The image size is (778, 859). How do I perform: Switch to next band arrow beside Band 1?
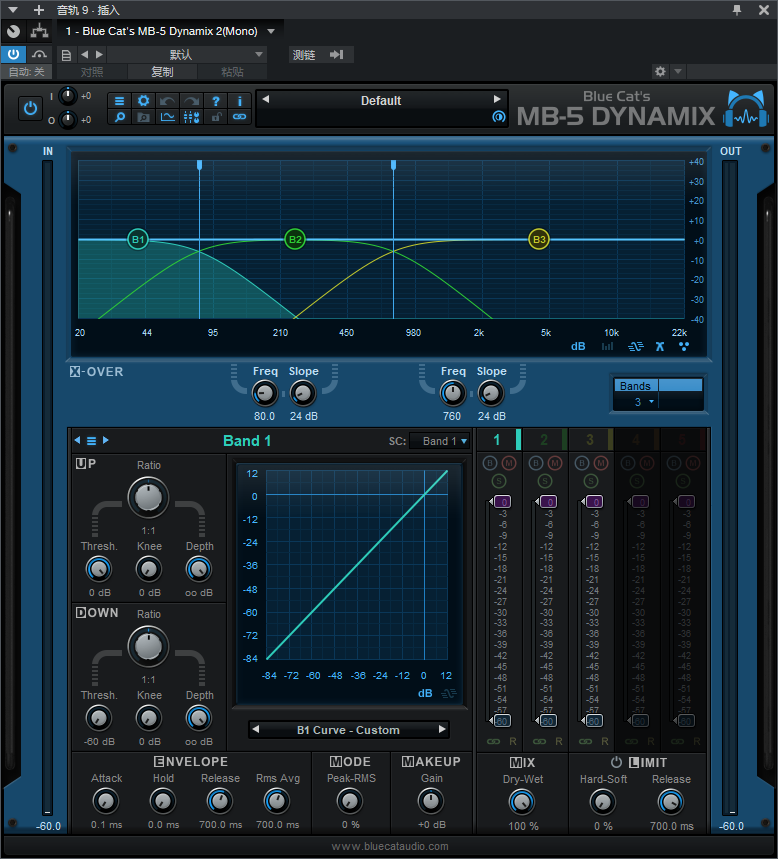[106, 440]
